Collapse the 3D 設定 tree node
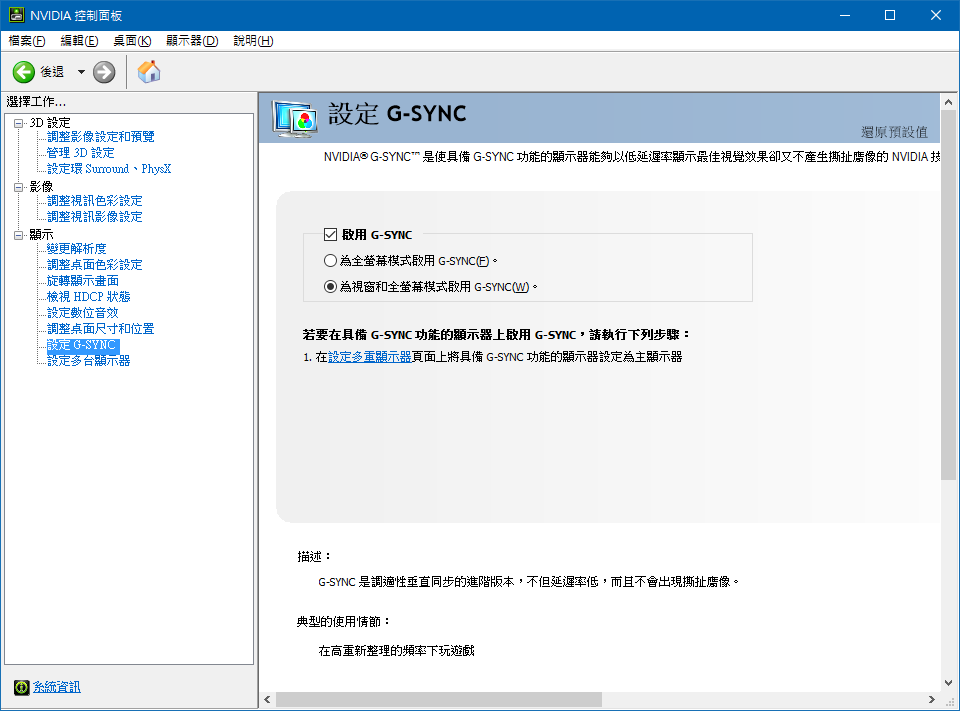The width and height of the screenshot is (960, 711). pos(18,123)
